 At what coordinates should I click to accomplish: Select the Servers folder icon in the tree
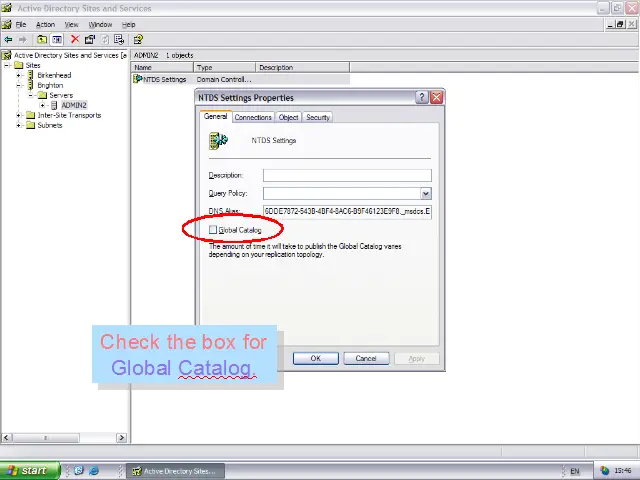[42, 95]
